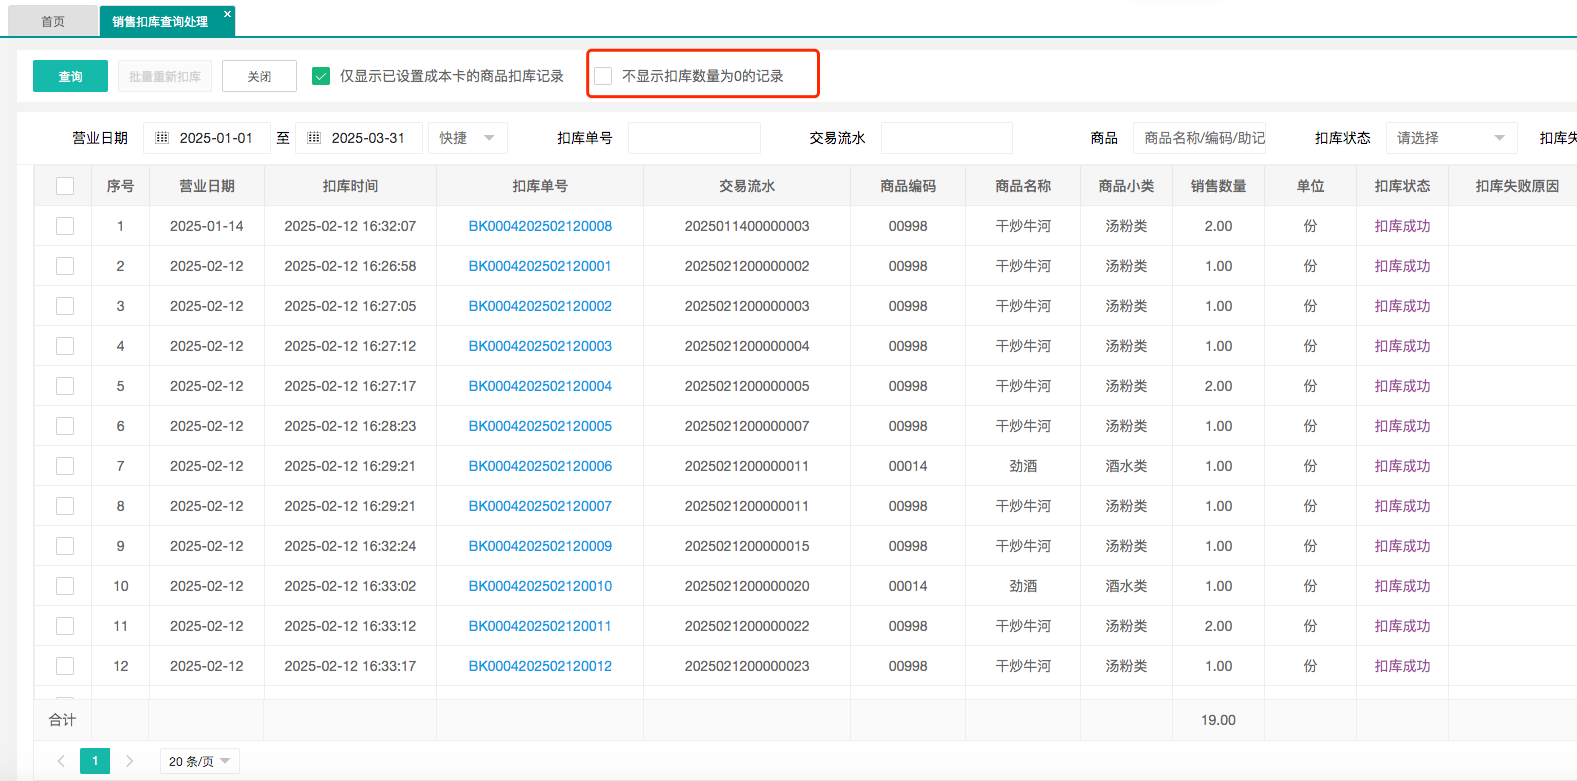This screenshot has height=781, width=1577.
Task: Select checkbox for row 5
Action: (x=65, y=386)
